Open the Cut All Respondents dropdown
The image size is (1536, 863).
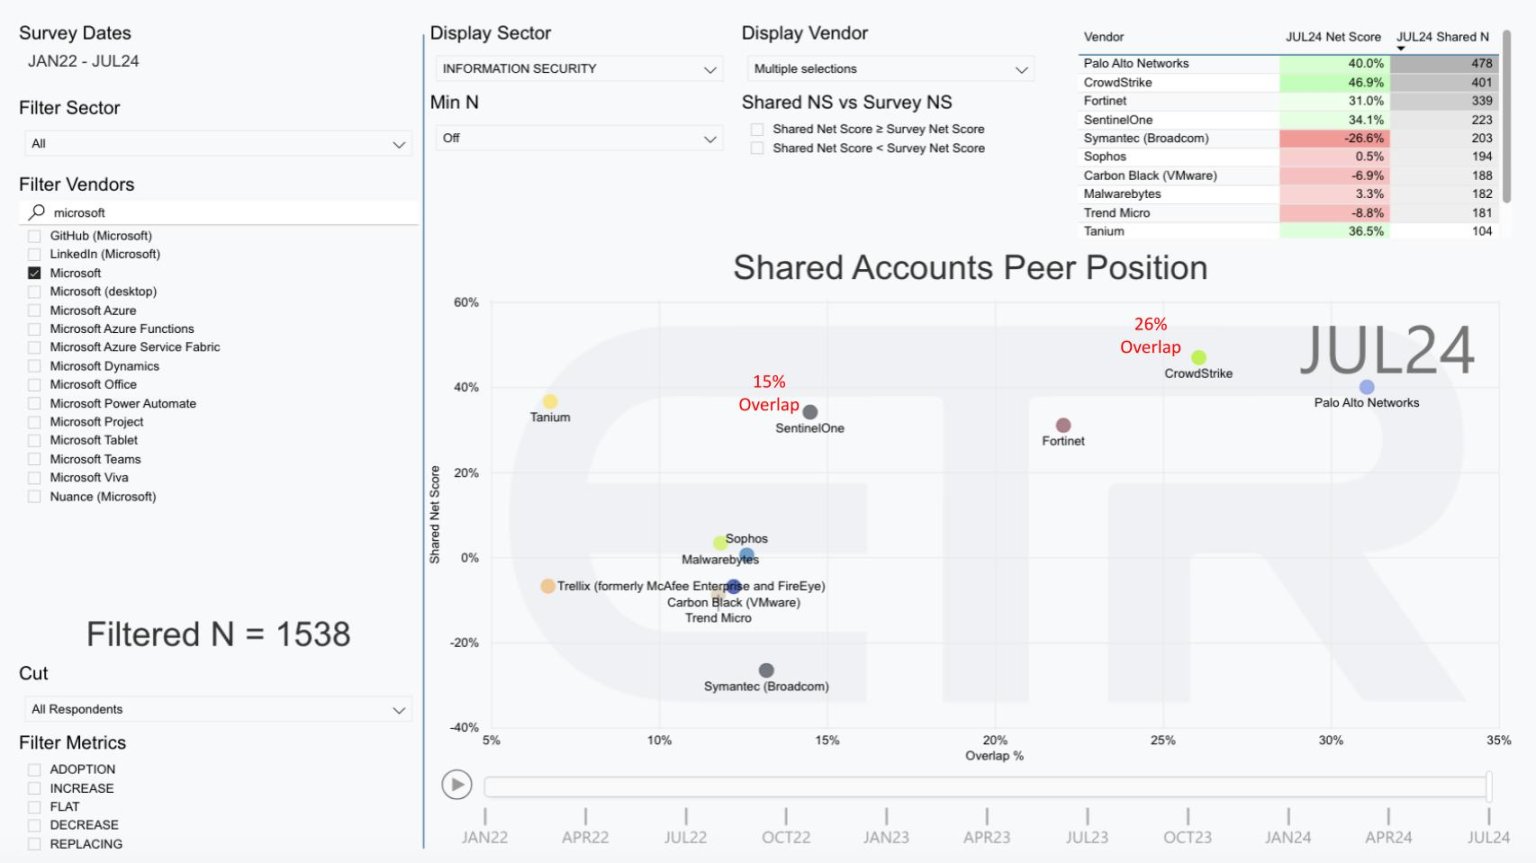pos(218,709)
